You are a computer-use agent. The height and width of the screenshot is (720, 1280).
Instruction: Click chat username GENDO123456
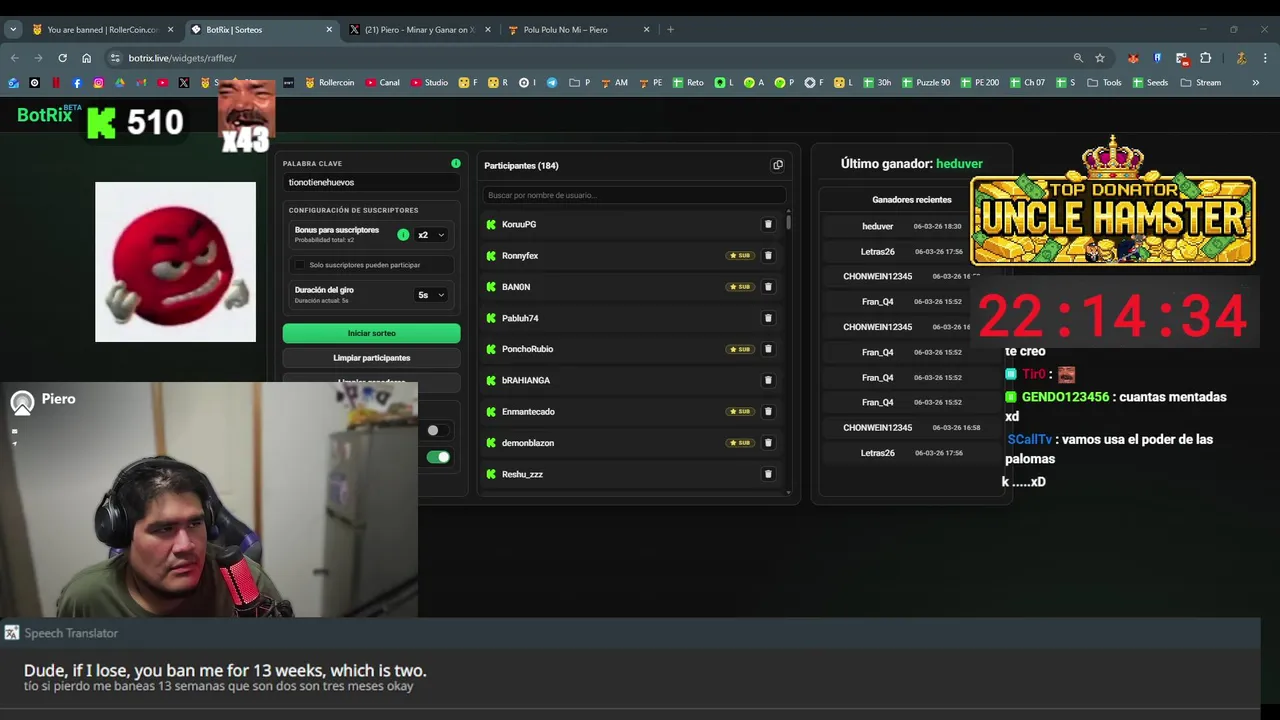point(1065,397)
